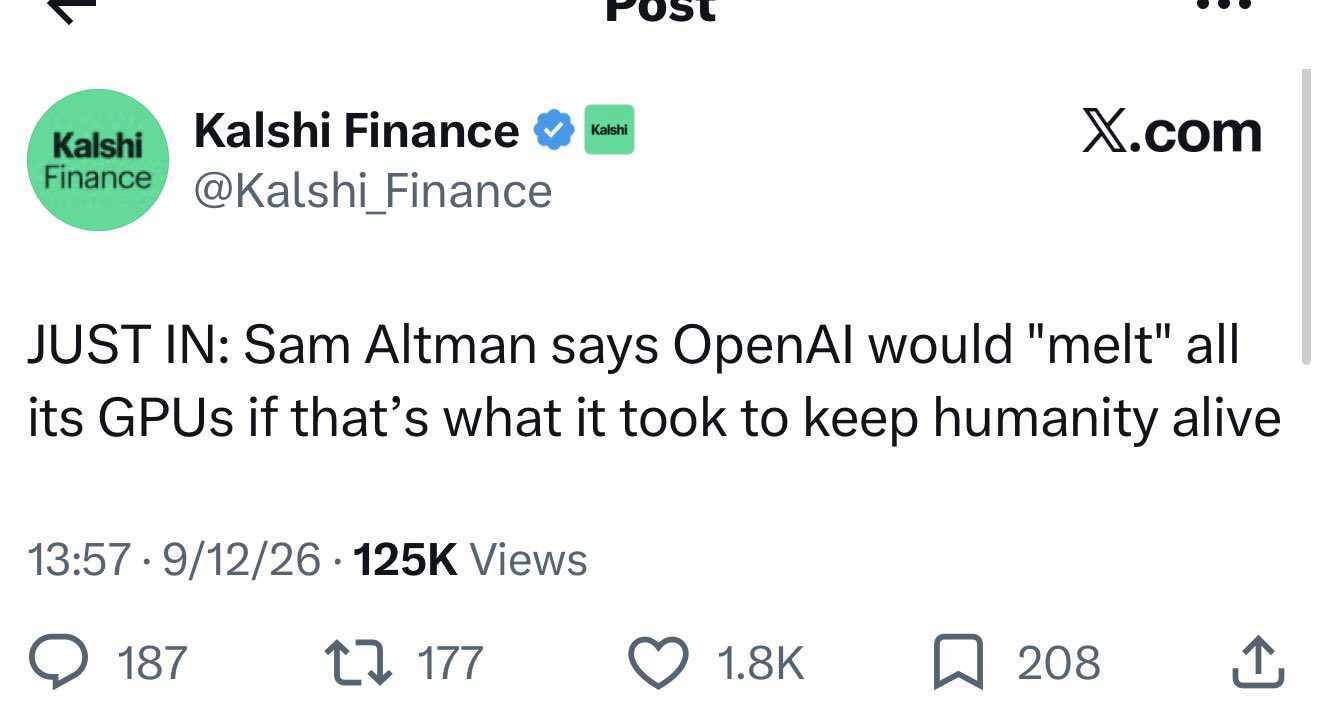Click the Kalshi Finance display name
The height and width of the screenshot is (725, 1320).
357,131
